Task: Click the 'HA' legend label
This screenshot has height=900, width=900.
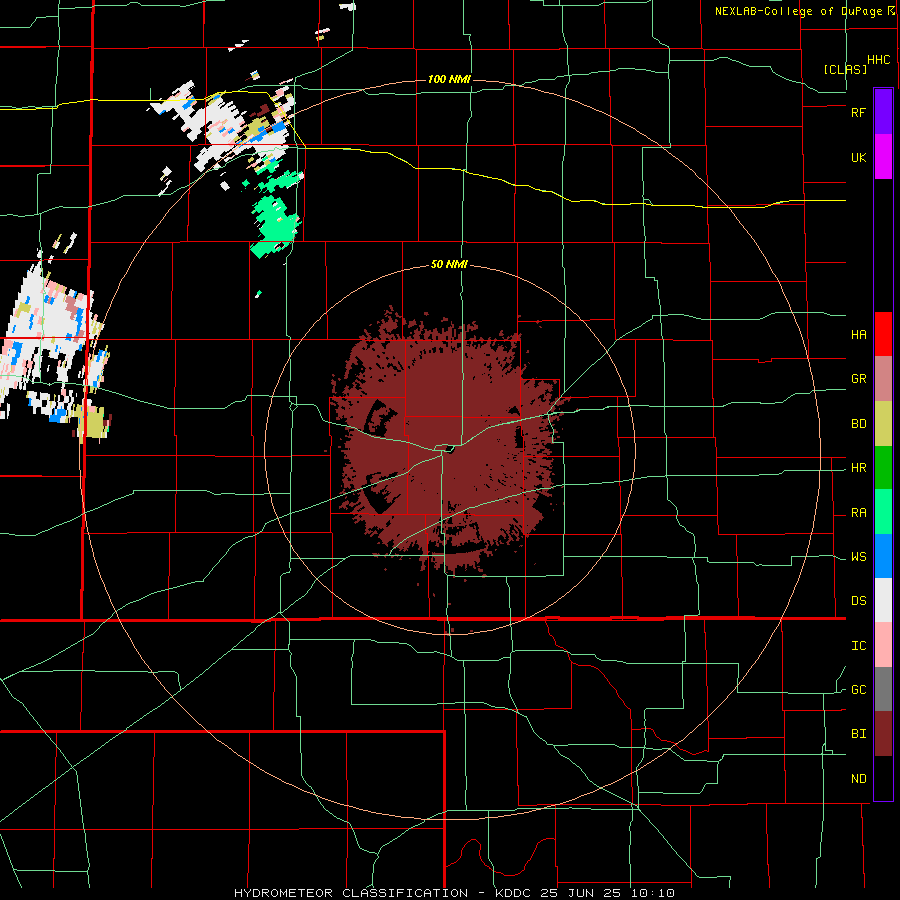Action: pyautogui.click(x=858, y=334)
